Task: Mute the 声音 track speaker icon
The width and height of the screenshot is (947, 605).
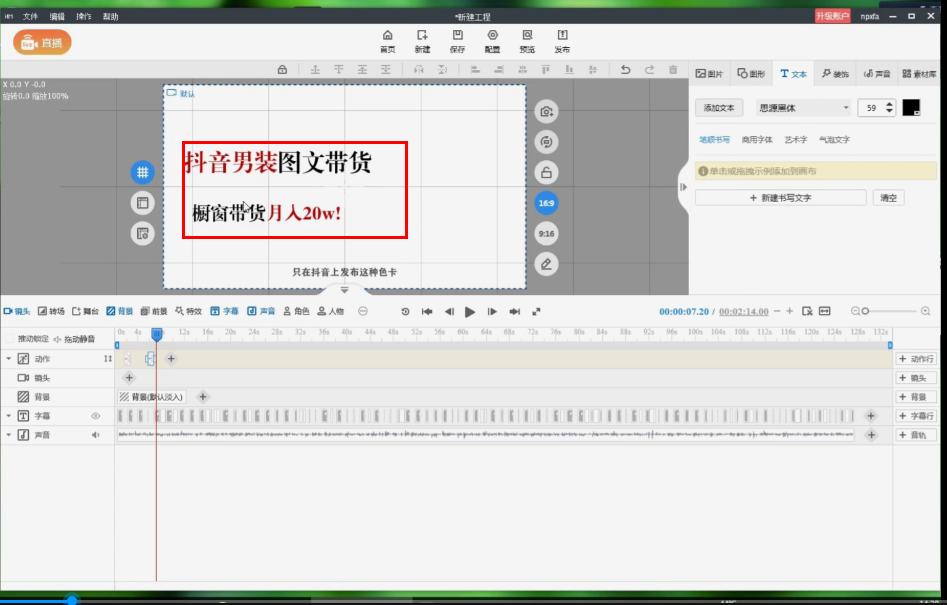Action: pos(97,435)
